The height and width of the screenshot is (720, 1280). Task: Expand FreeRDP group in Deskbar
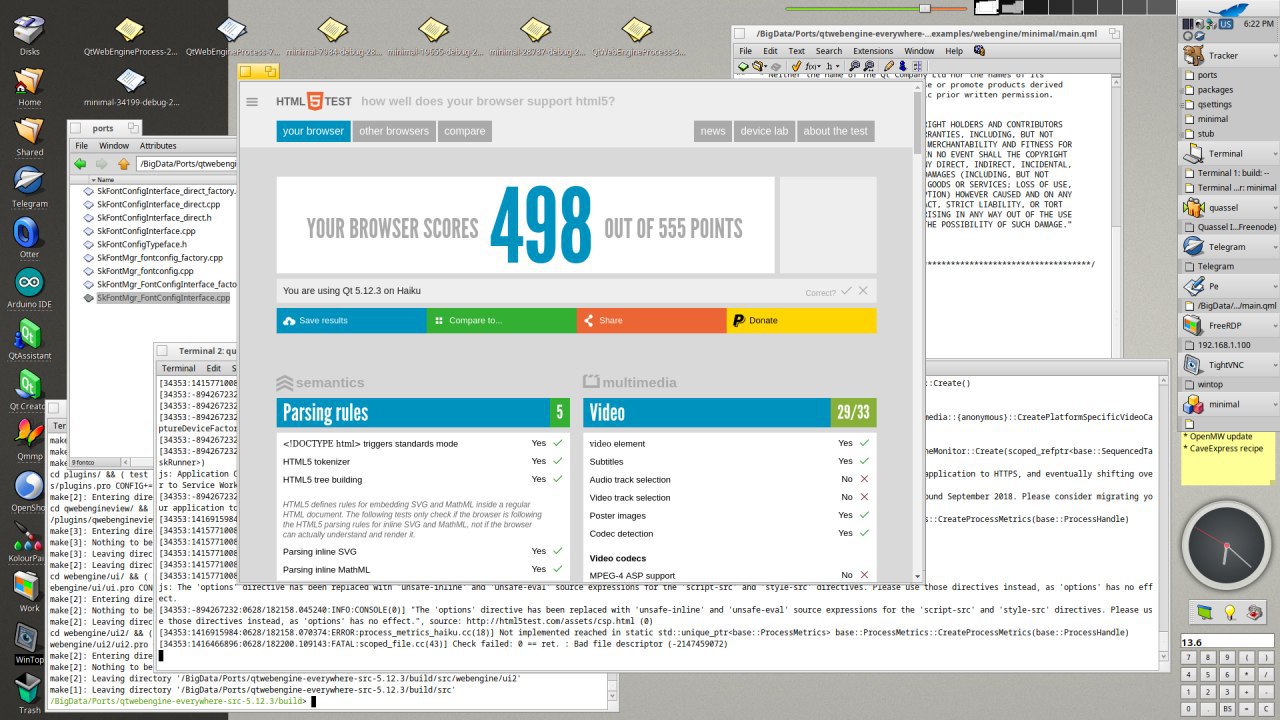point(1273,325)
